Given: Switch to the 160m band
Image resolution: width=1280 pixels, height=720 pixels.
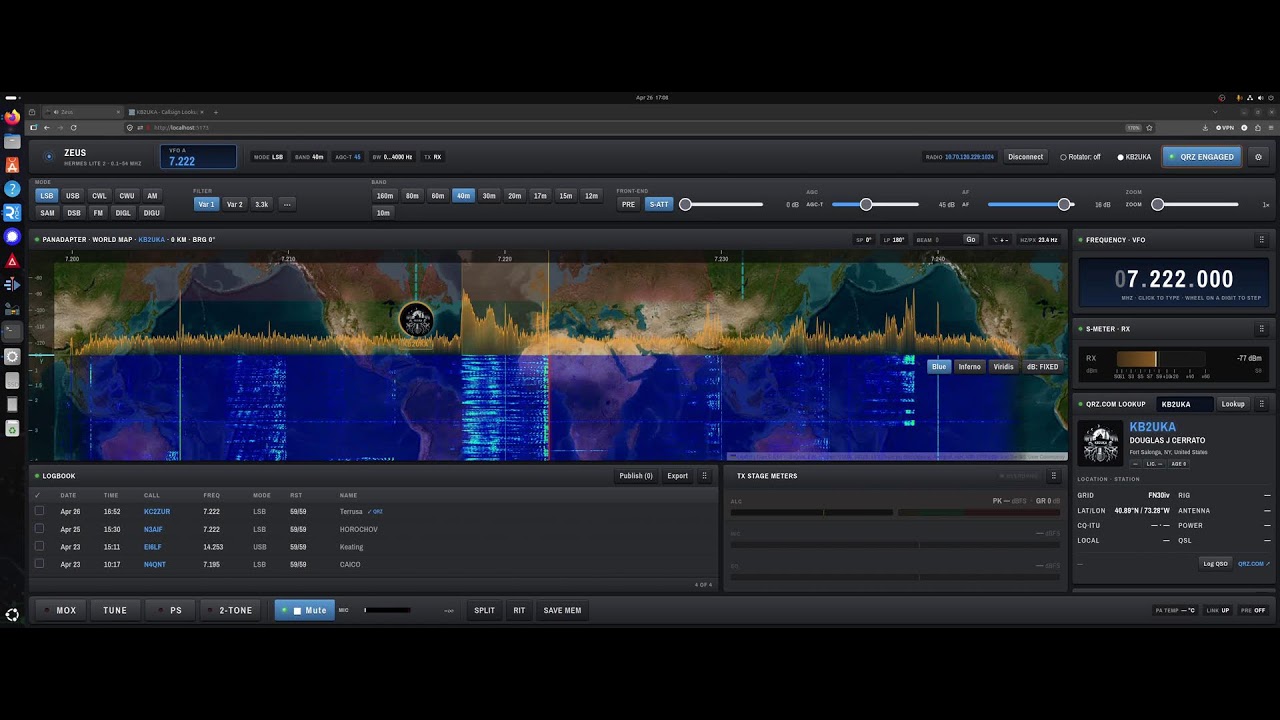Looking at the screenshot, I should pos(384,196).
